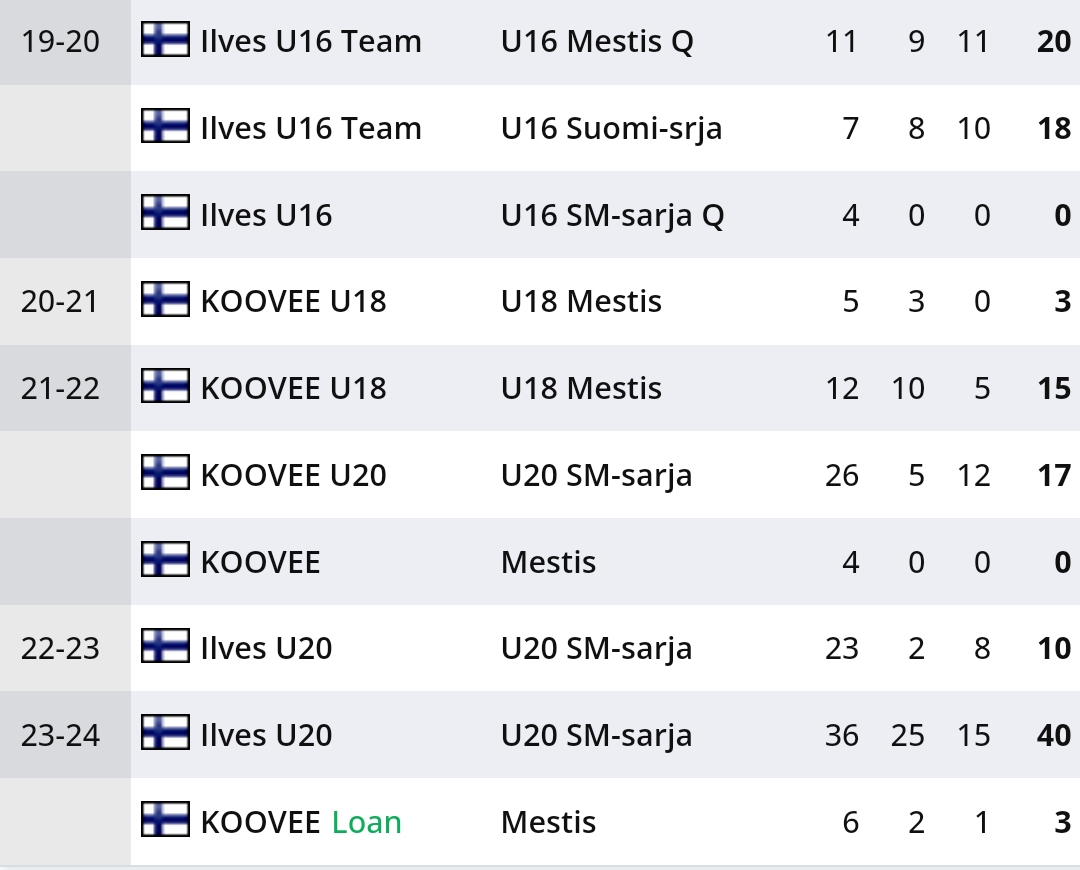Open the U16 Suomi-srja league link

click(611, 129)
